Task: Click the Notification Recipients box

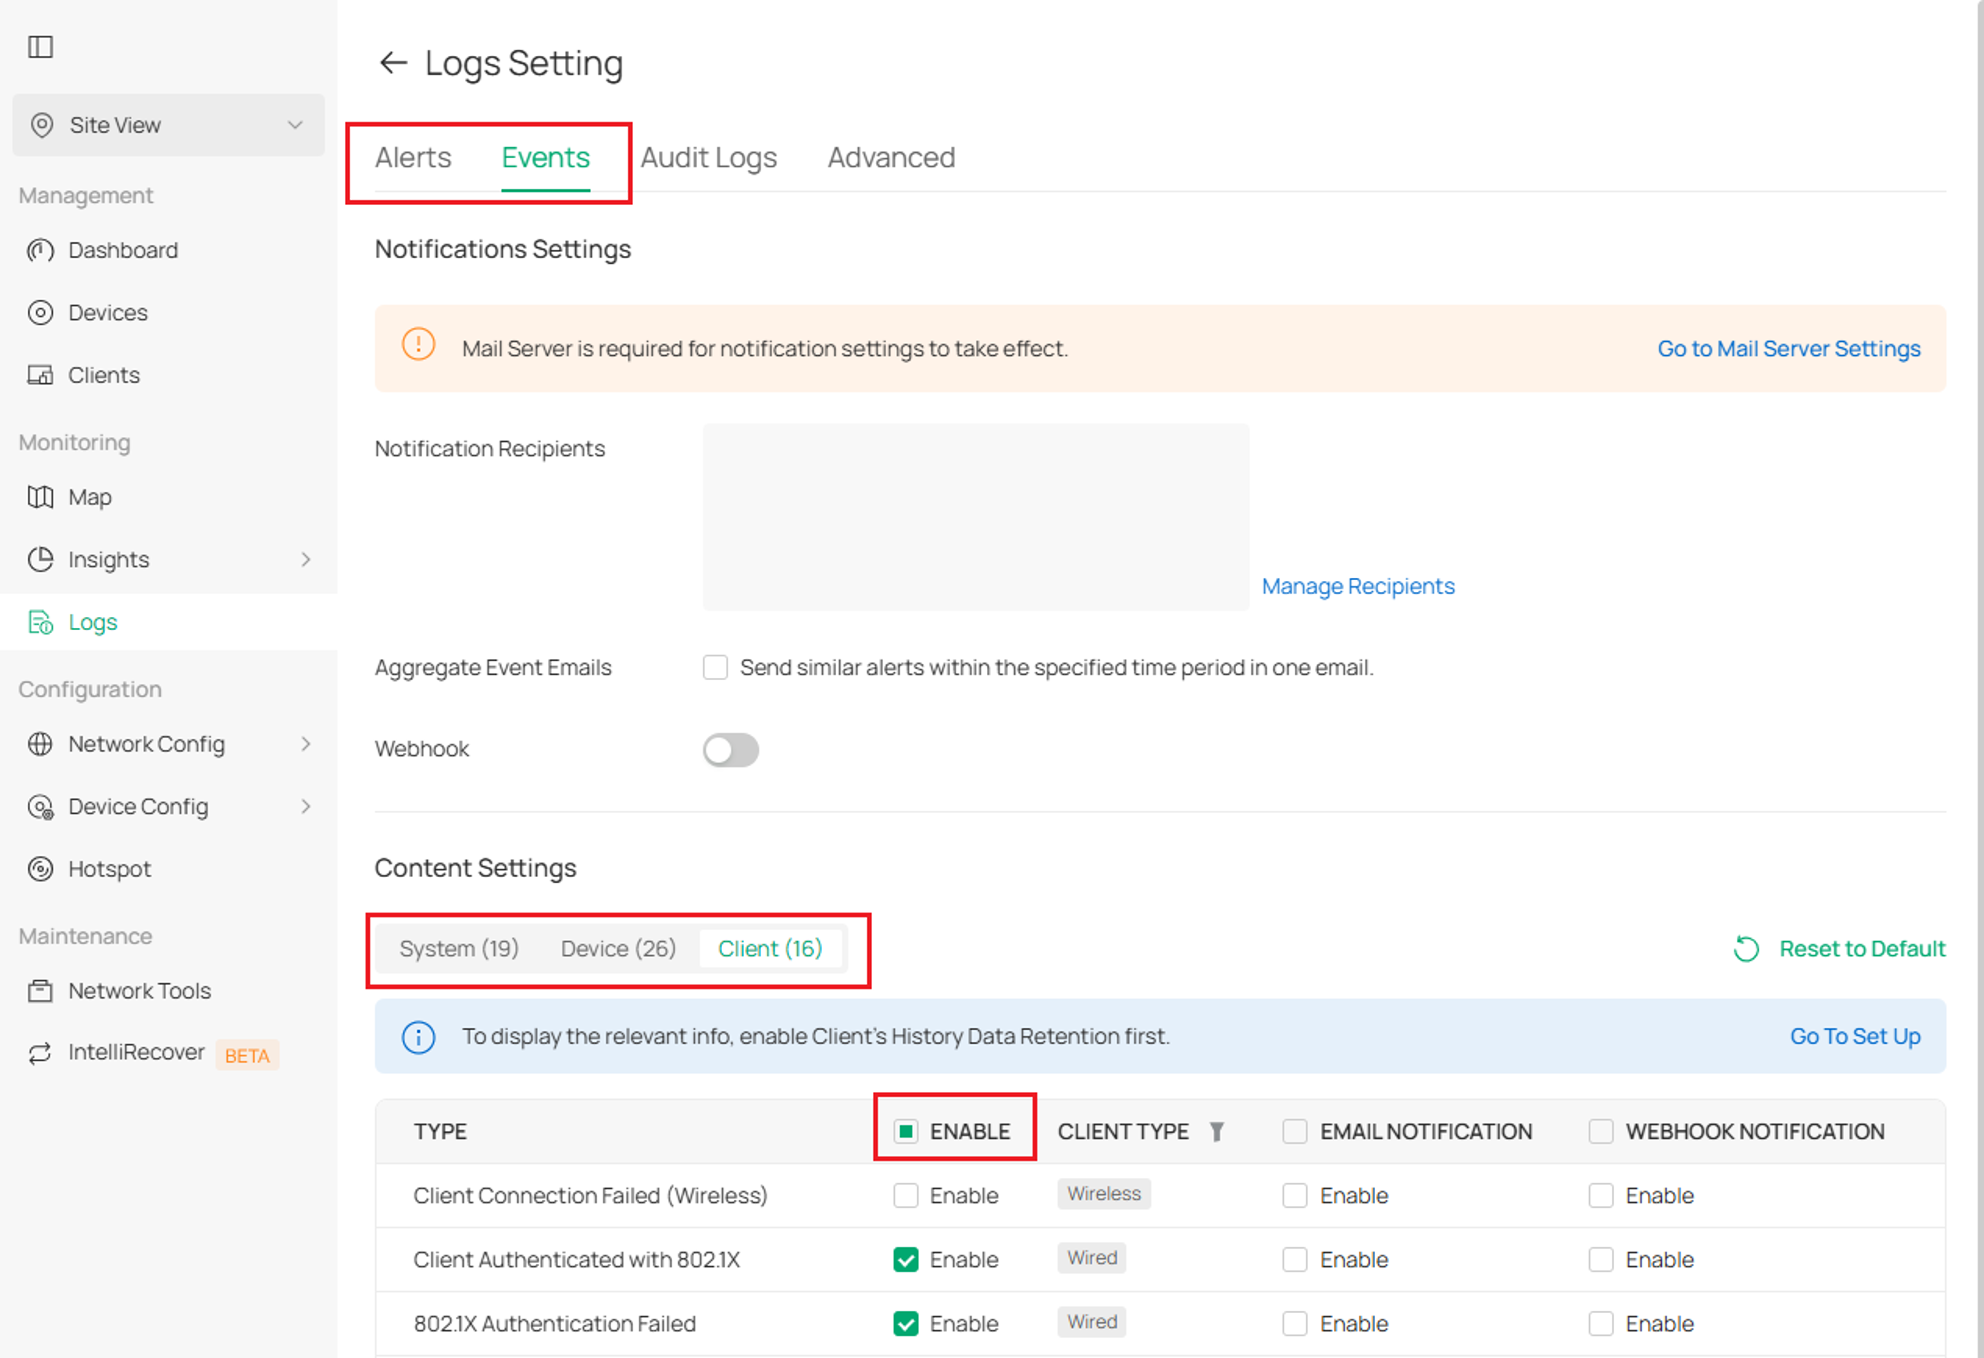Action: (x=976, y=517)
